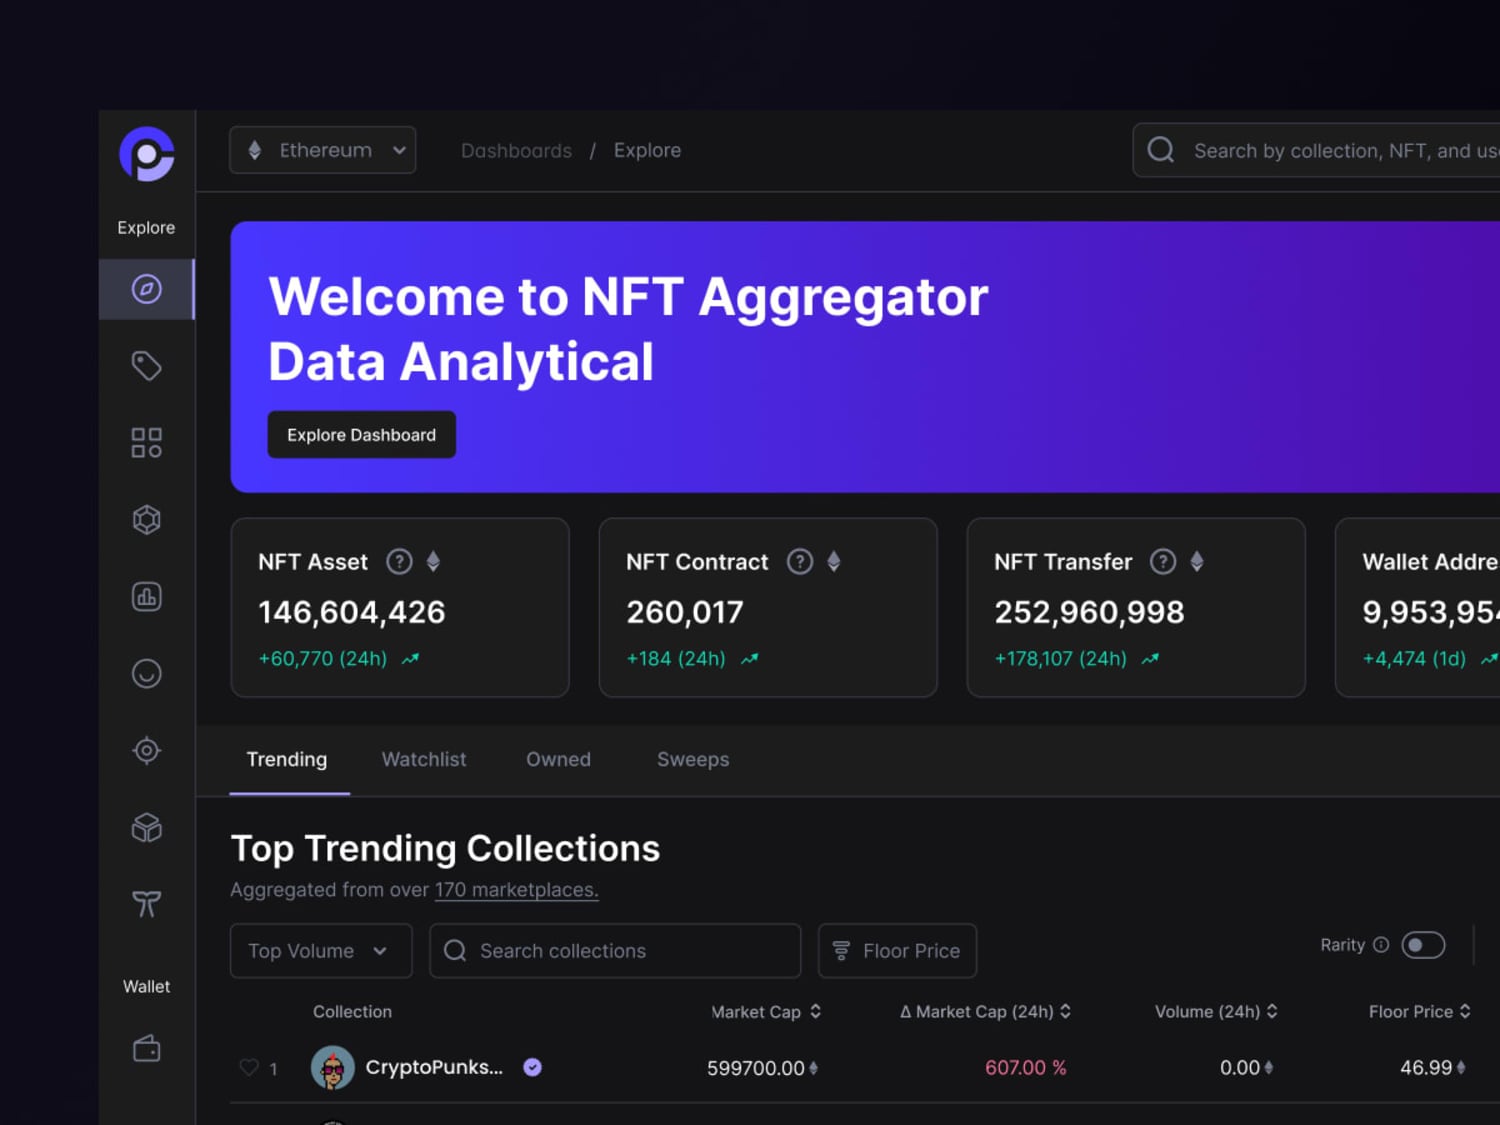Viewport: 1500px width, 1125px height.
Task: Click help icon next to NFT Asset
Action: tap(399, 562)
